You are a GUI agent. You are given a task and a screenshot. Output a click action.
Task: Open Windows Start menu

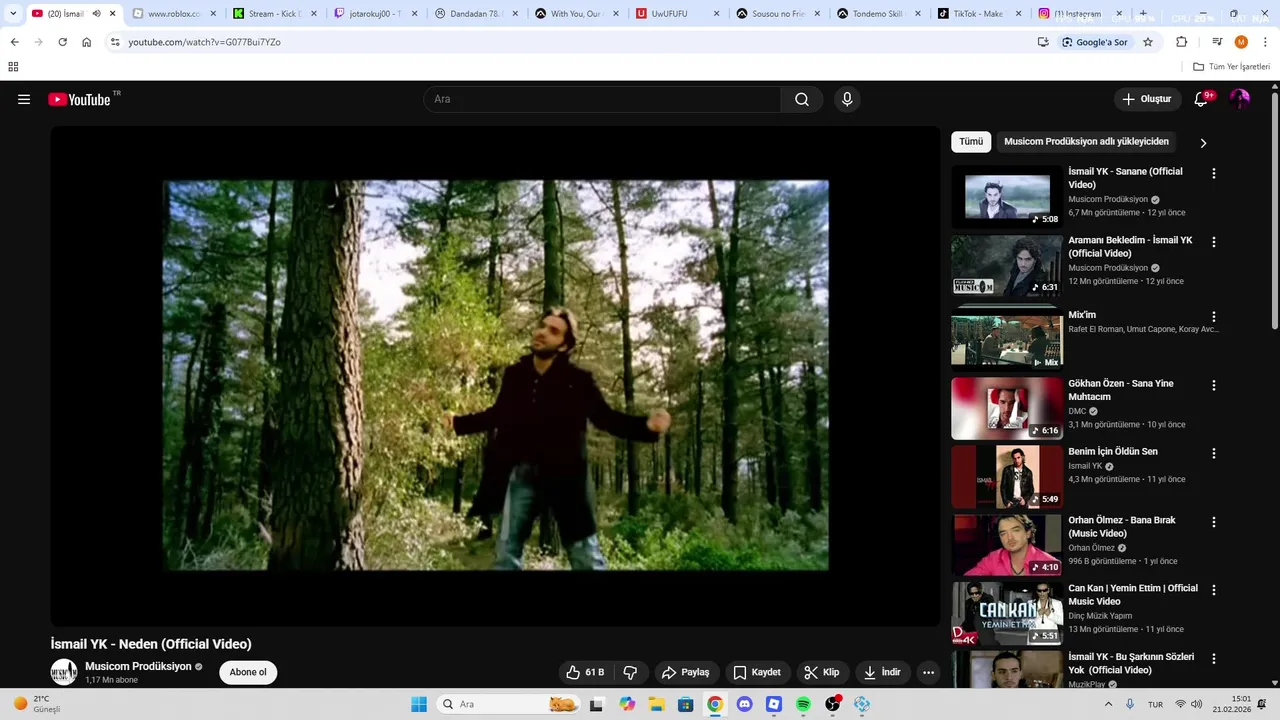click(x=419, y=704)
